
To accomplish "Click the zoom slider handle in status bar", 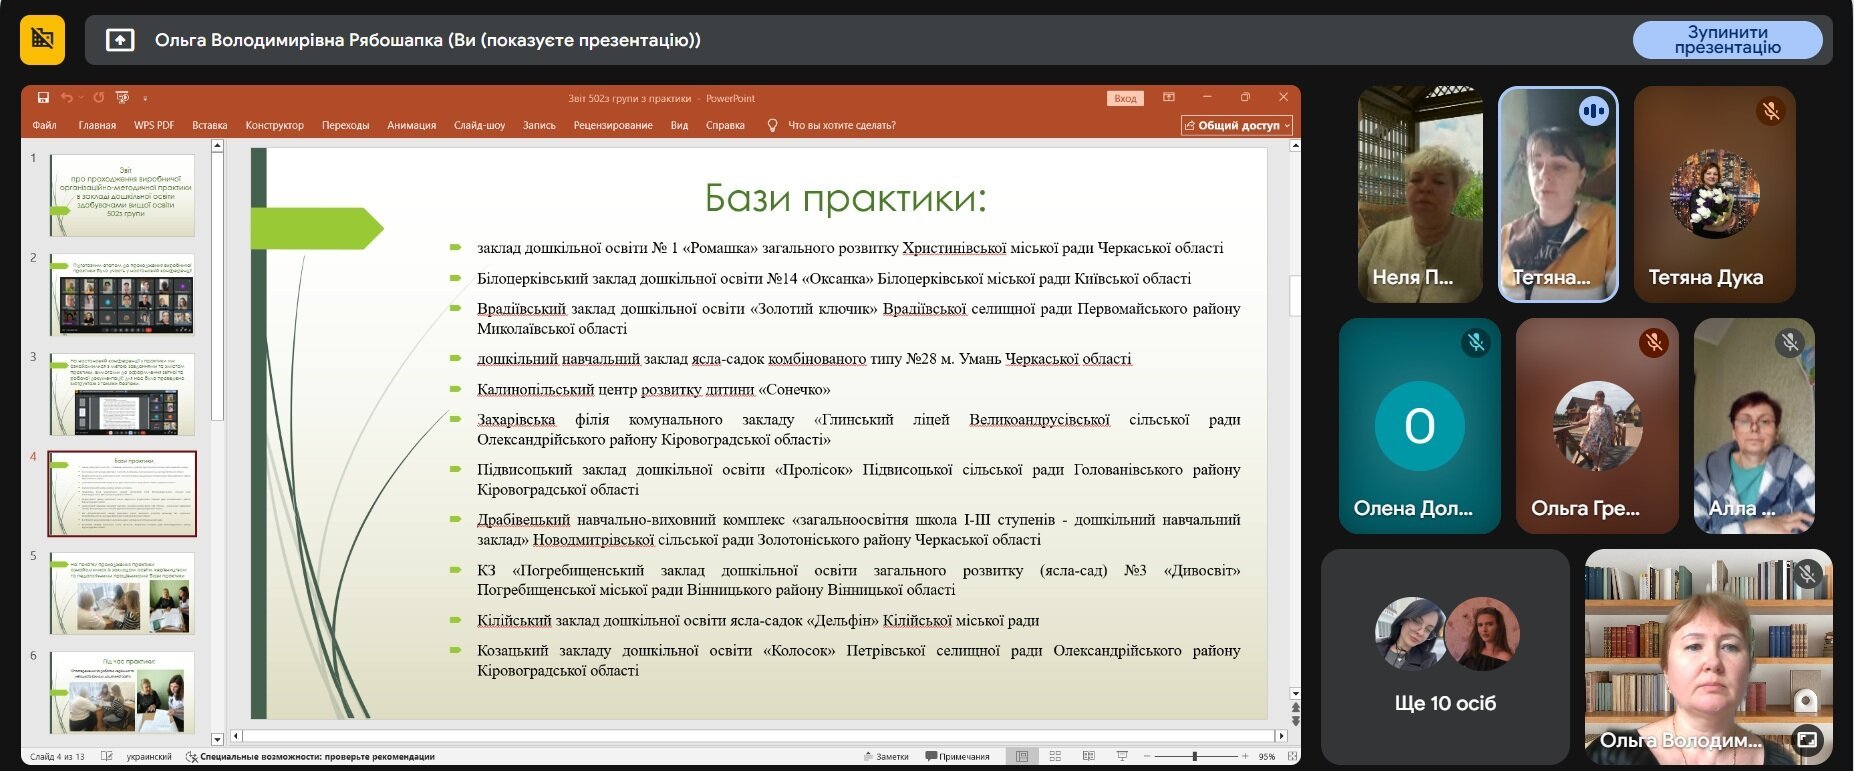I will [1194, 756].
